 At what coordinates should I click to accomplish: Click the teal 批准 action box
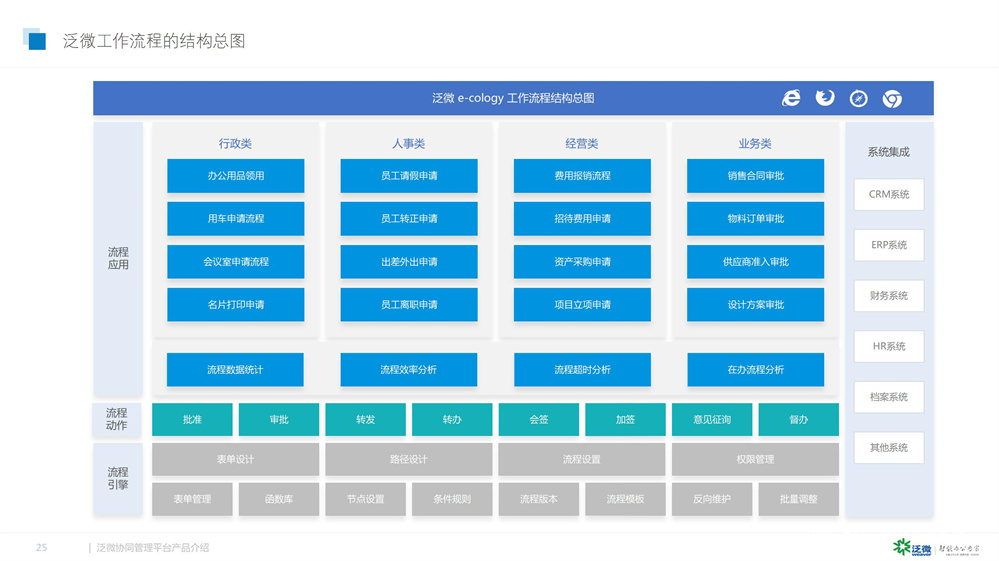(192, 420)
